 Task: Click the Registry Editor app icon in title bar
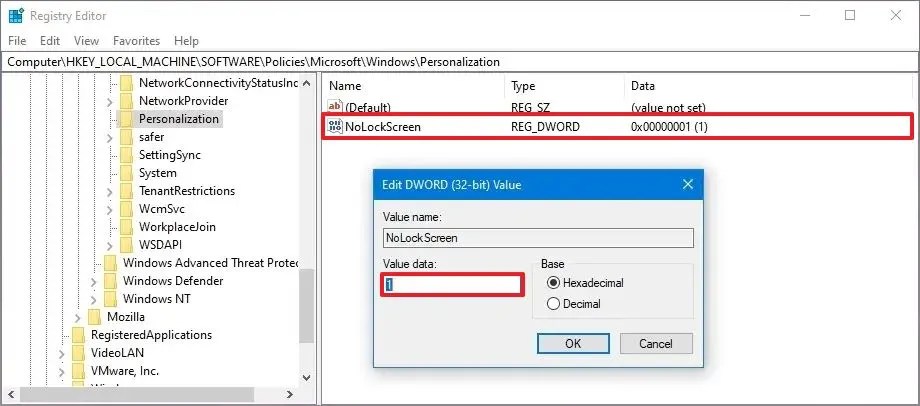point(16,16)
